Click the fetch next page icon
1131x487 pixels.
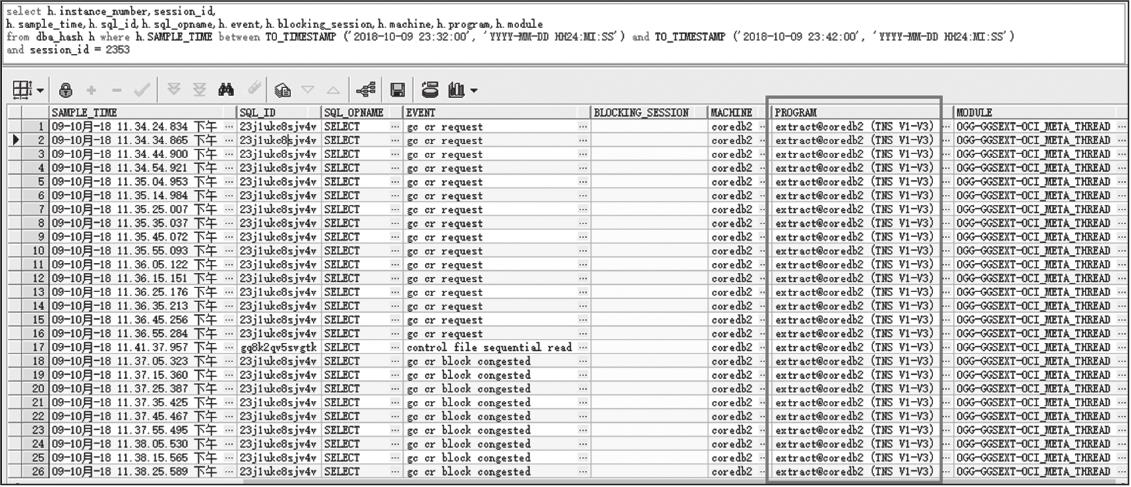click(174, 90)
